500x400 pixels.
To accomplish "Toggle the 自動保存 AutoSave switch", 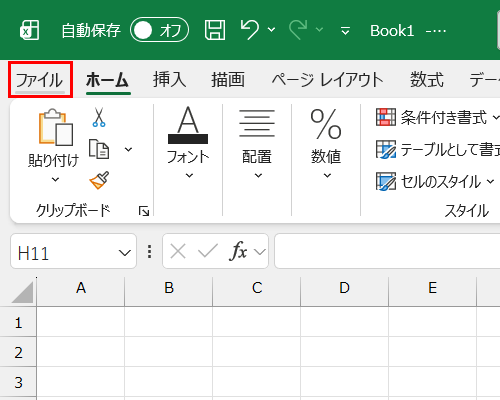I will [159, 30].
